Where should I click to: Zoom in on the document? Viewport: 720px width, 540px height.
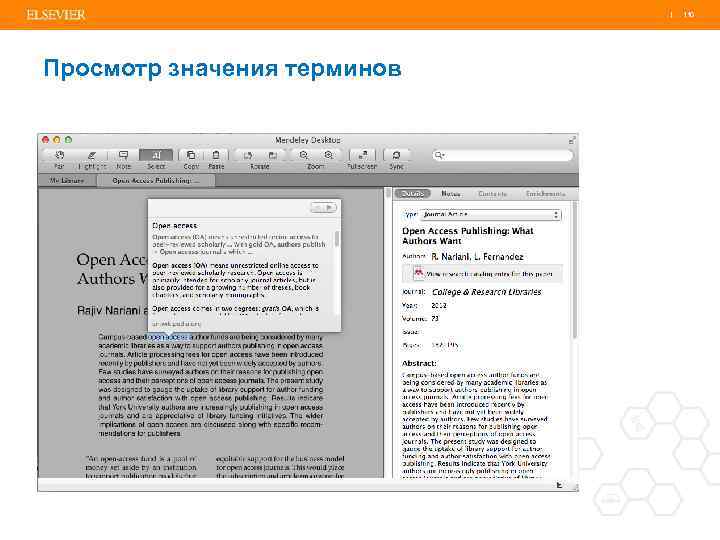coord(328,155)
